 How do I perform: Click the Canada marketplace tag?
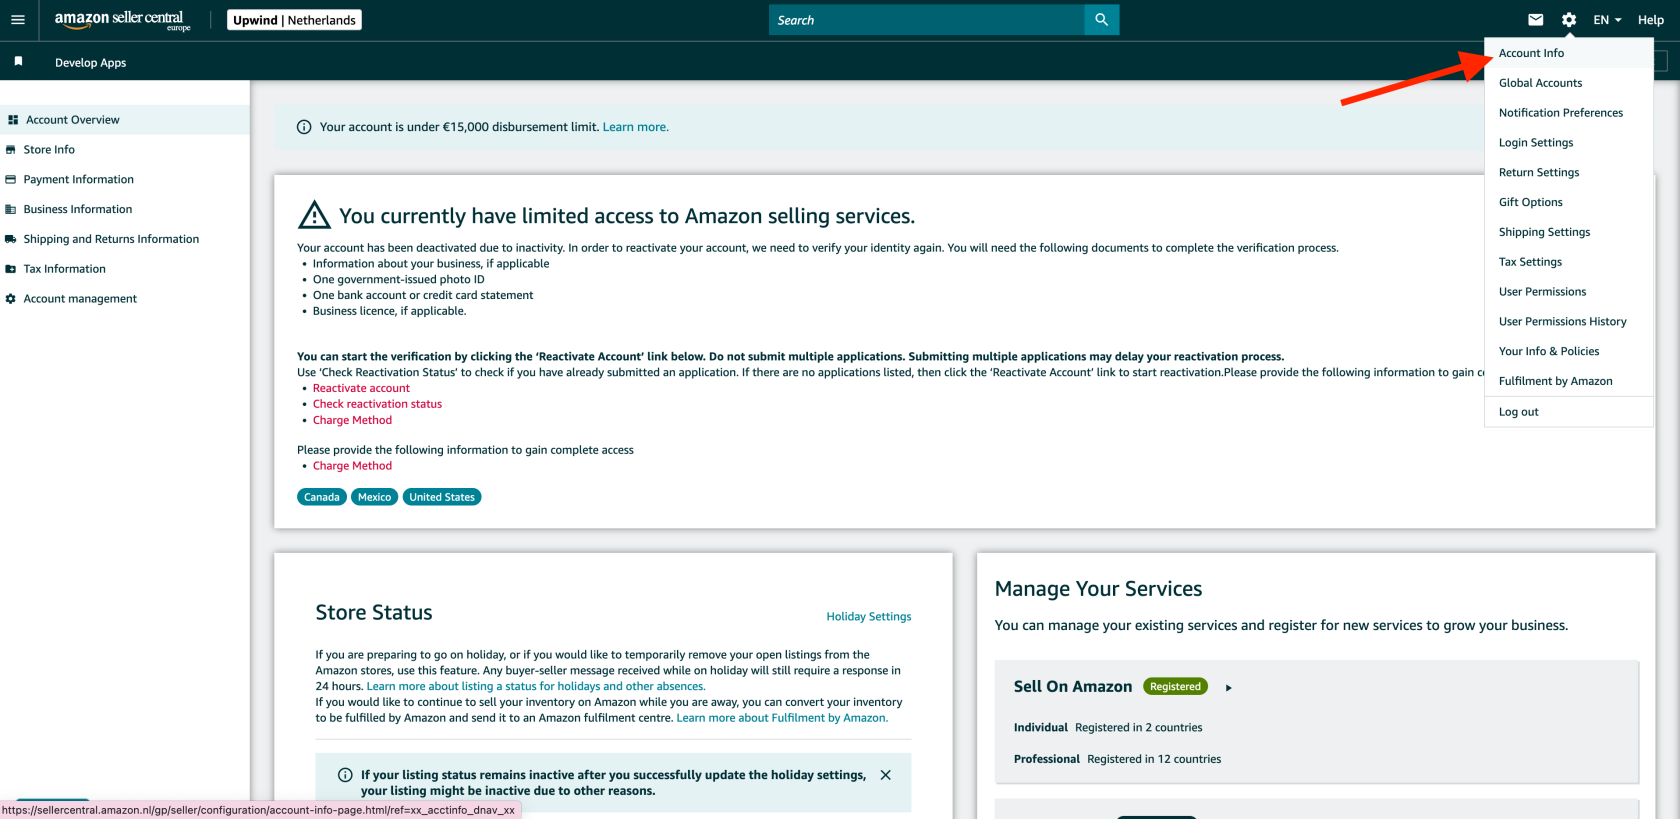pyautogui.click(x=322, y=497)
